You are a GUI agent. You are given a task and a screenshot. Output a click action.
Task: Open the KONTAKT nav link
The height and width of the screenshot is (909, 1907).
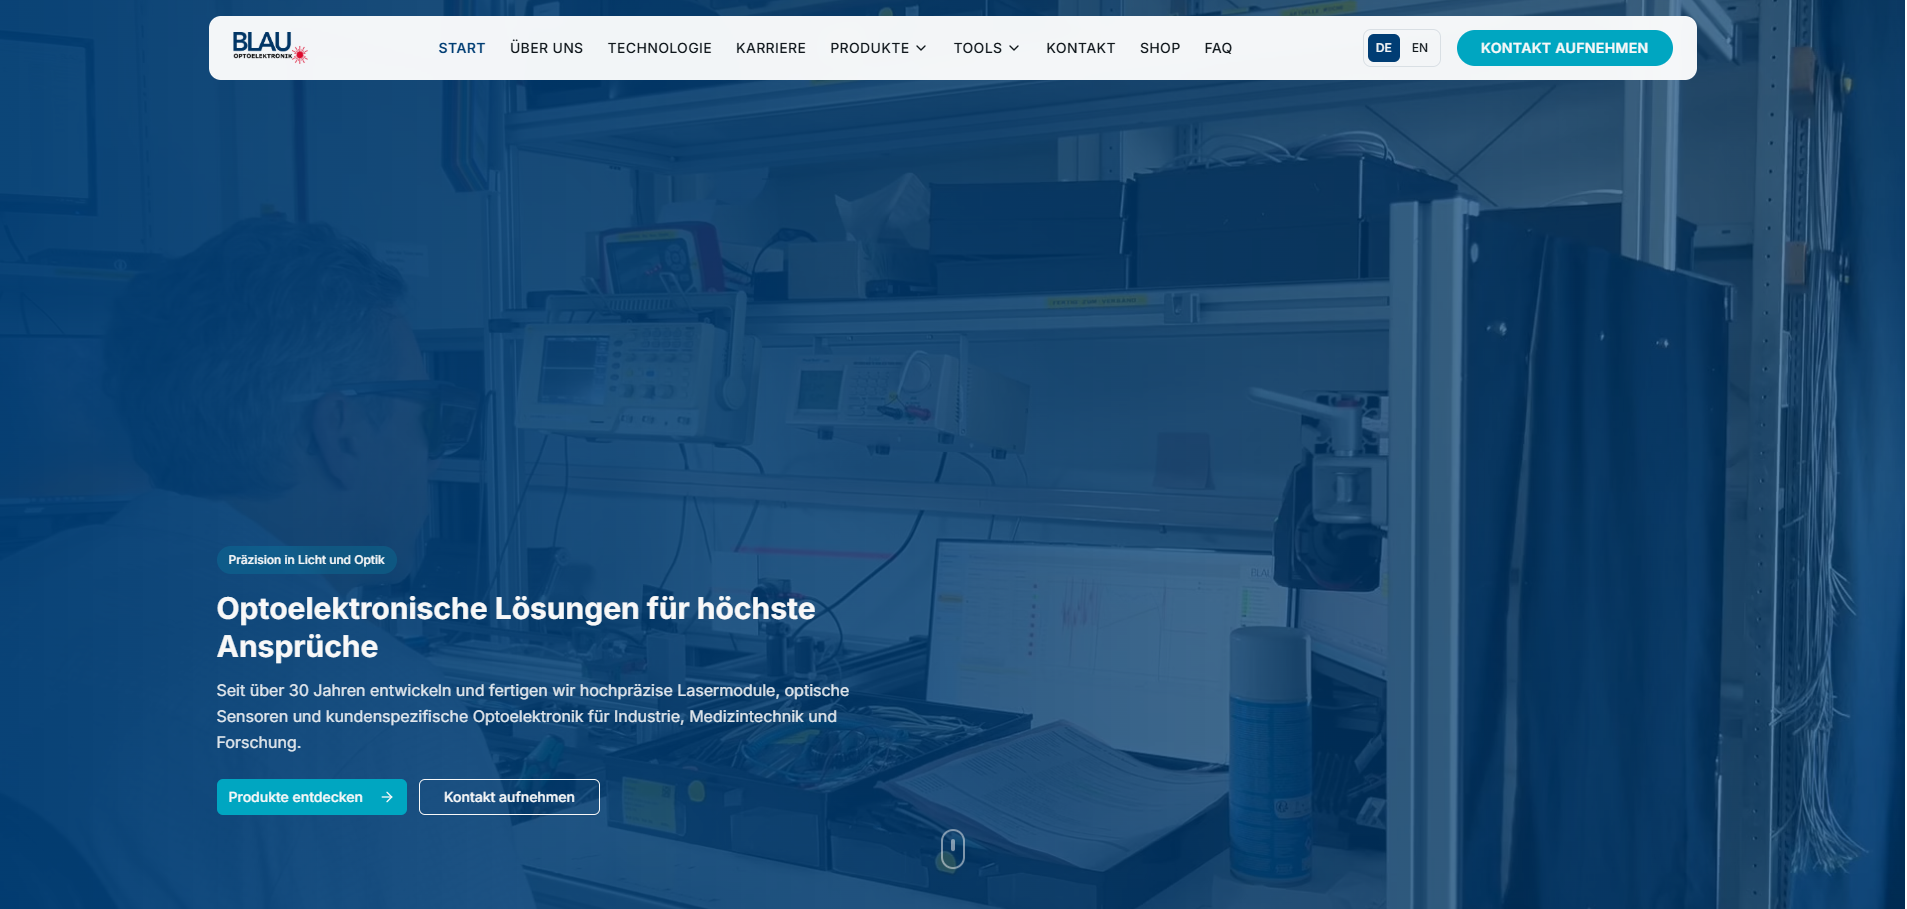pyautogui.click(x=1081, y=48)
